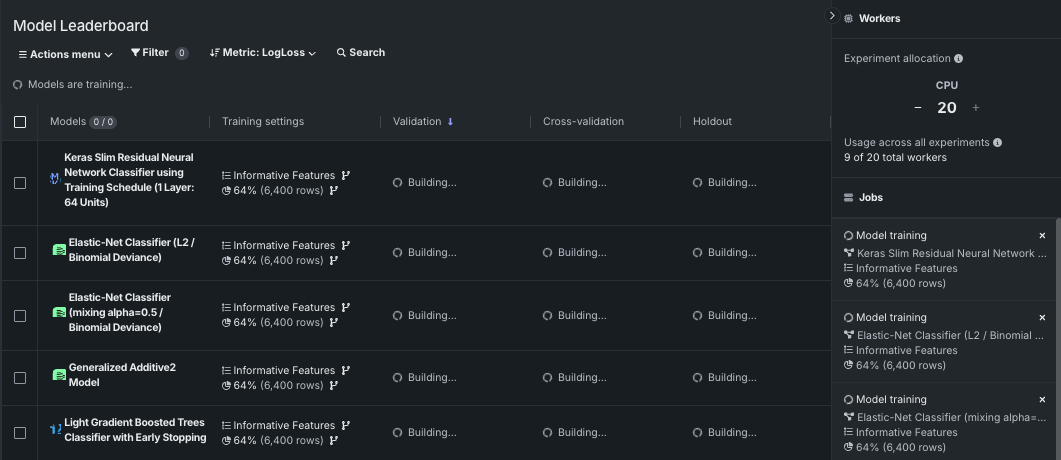This screenshot has height=460, width=1061.
Task: Collapse the Workers side panel
Action: (832, 16)
